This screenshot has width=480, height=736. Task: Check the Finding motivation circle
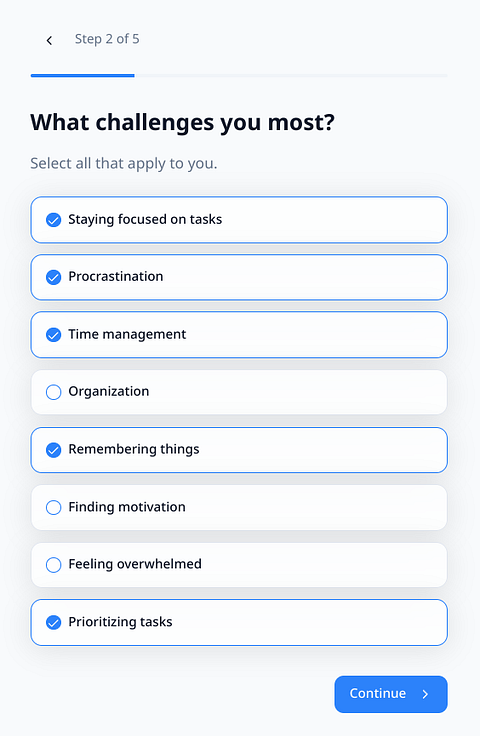click(53, 507)
